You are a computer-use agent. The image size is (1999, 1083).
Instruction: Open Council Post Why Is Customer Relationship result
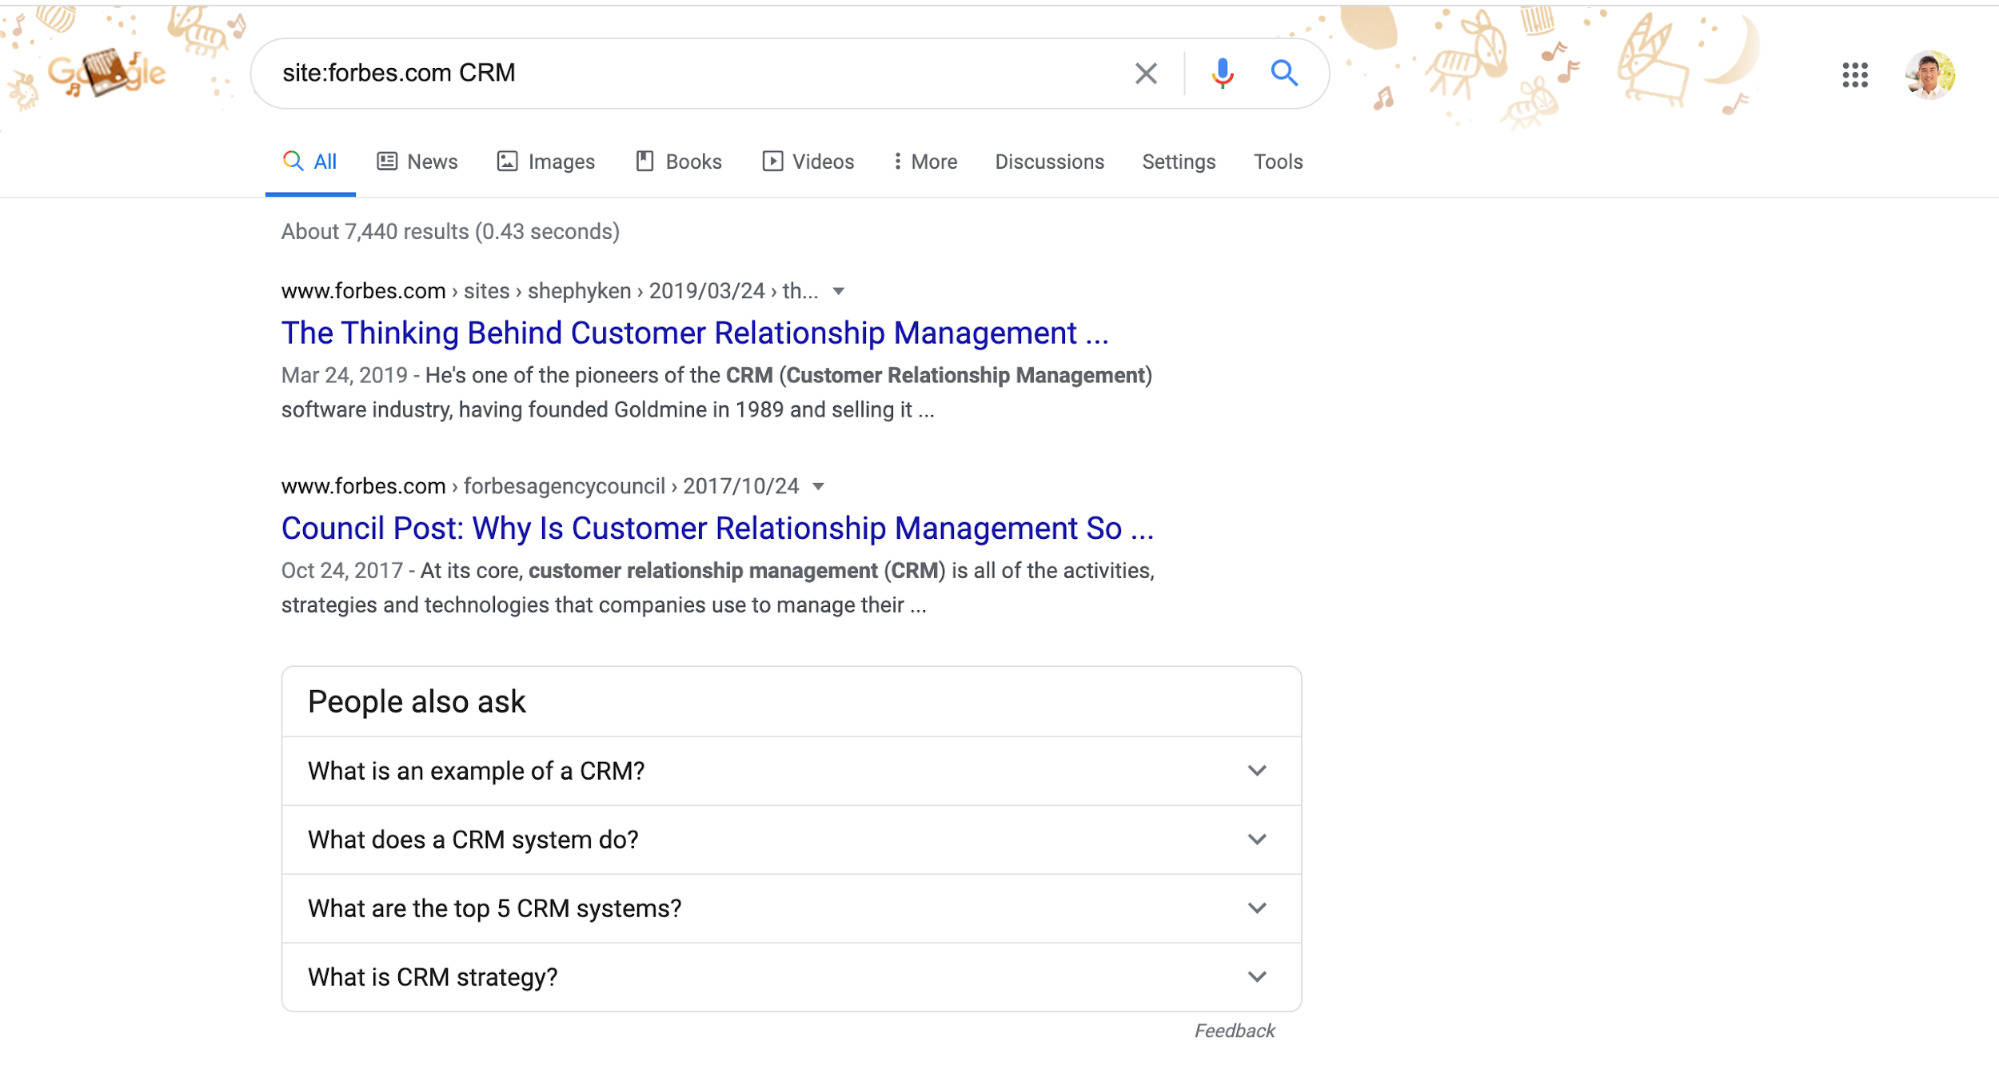pos(717,528)
